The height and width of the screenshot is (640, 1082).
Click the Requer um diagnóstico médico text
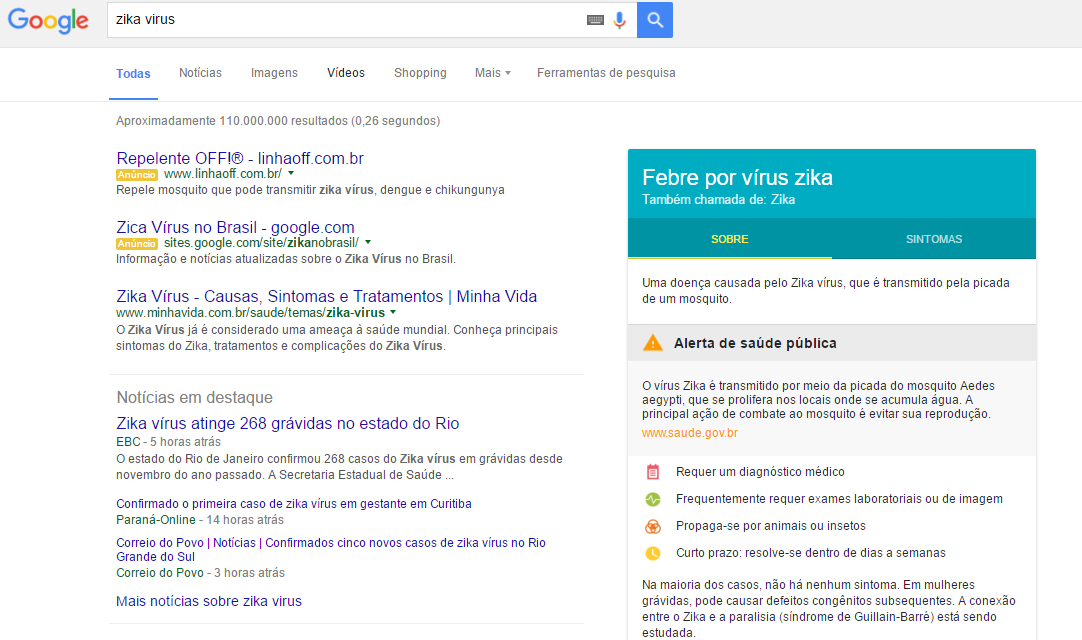pos(760,472)
